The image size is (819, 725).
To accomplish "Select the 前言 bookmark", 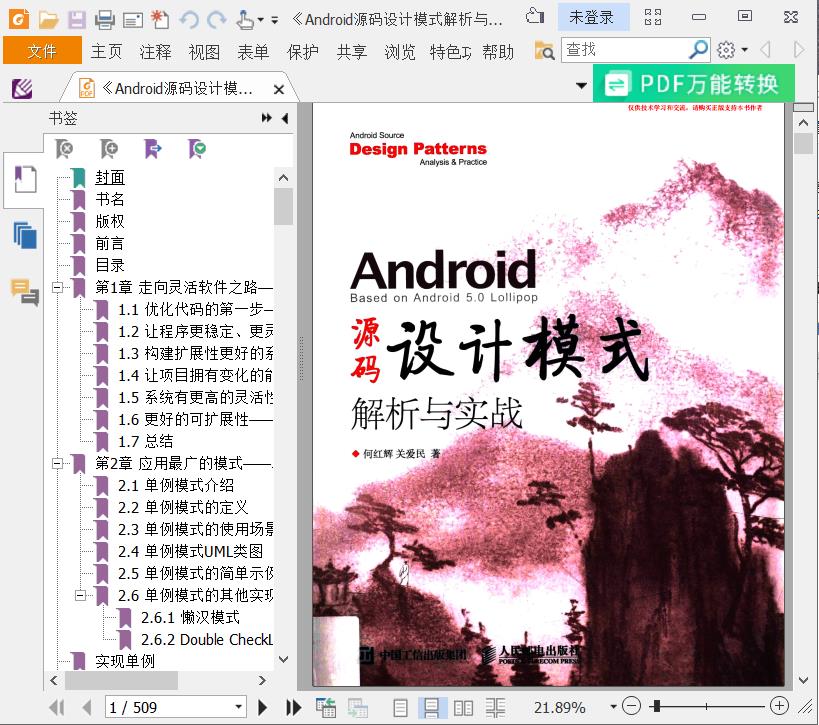I will point(110,243).
